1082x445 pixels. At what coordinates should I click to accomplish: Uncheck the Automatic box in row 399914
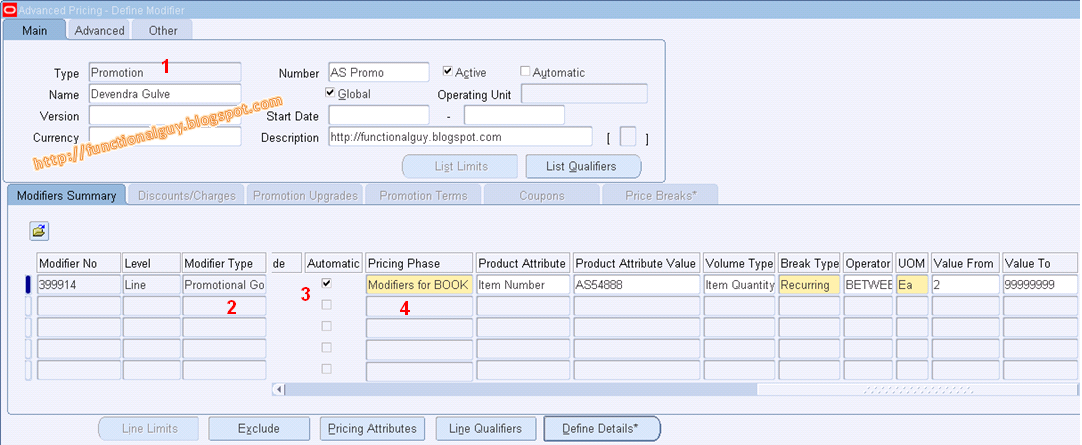pyautogui.click(x=327, y=284)
